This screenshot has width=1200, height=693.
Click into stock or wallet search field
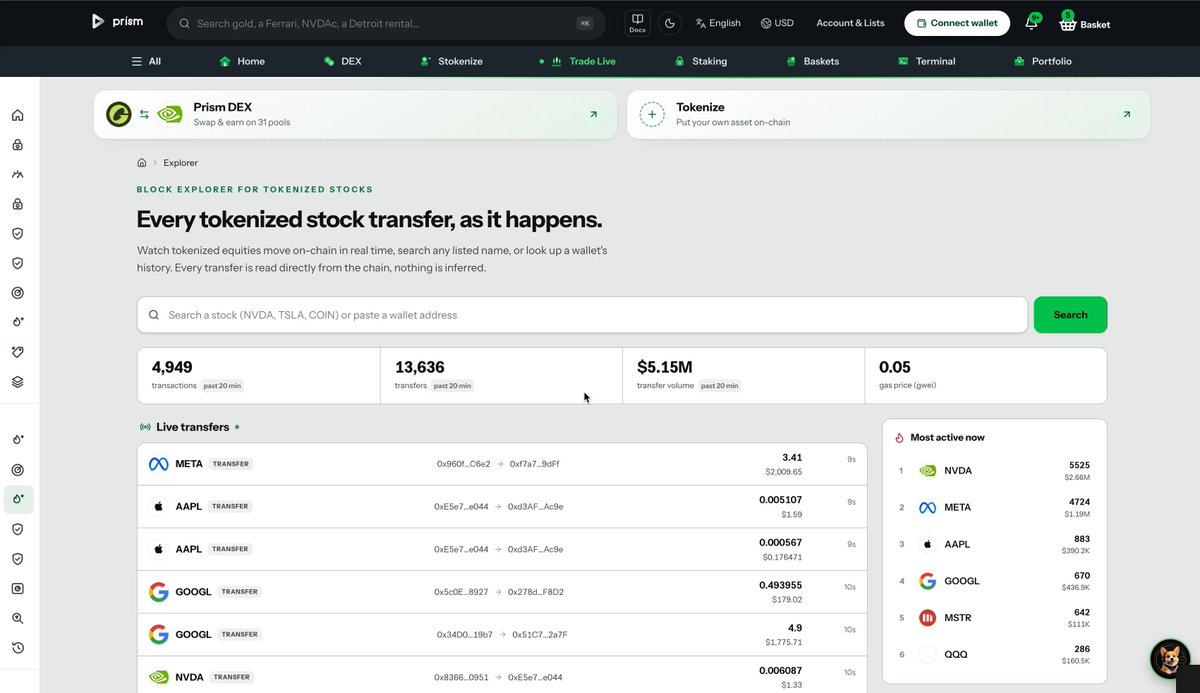point(582,315)
